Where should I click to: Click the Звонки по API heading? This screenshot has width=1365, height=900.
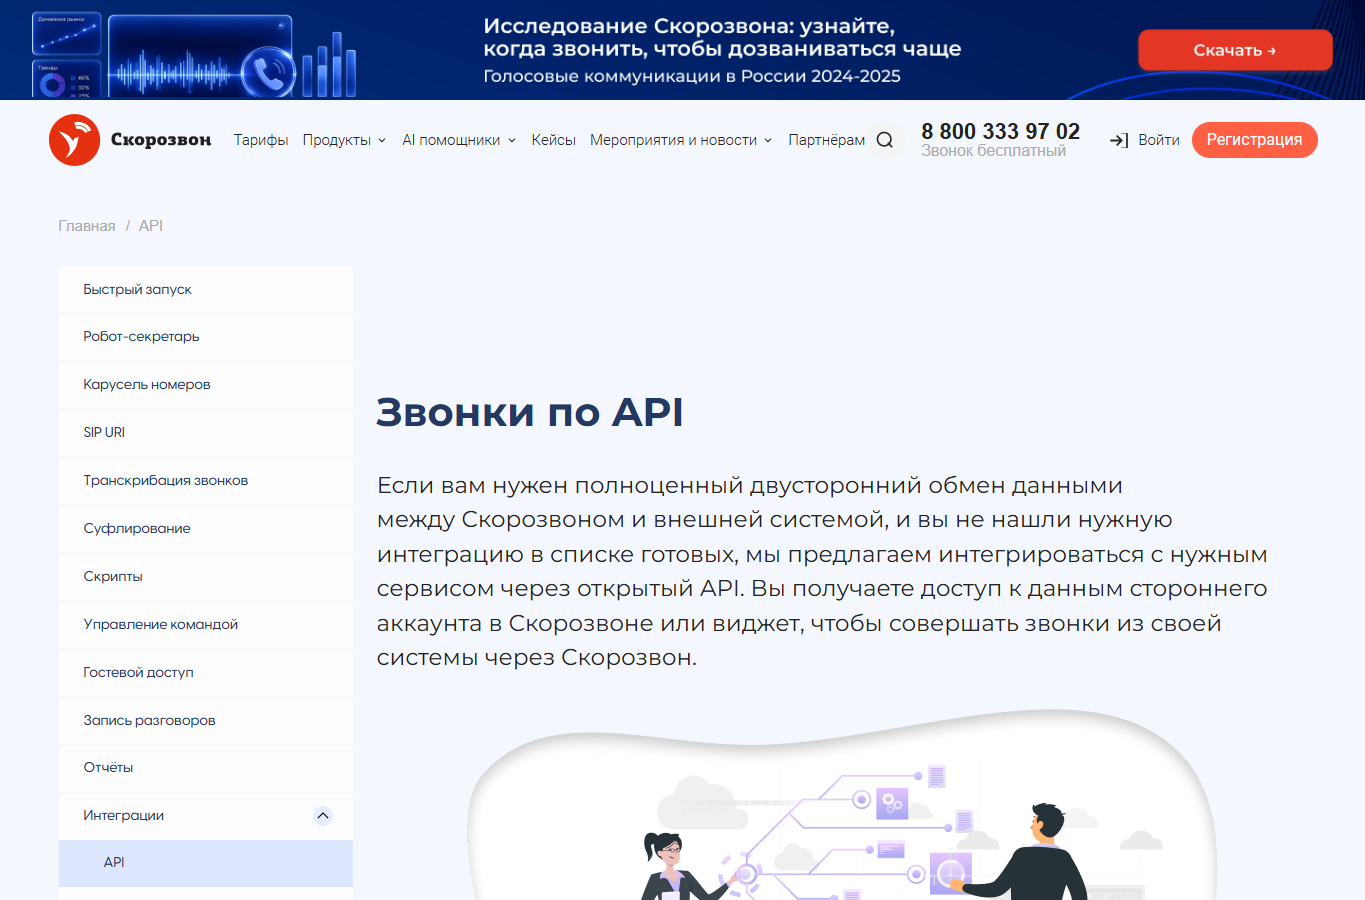pyautogui.click(x=529, y=412)
